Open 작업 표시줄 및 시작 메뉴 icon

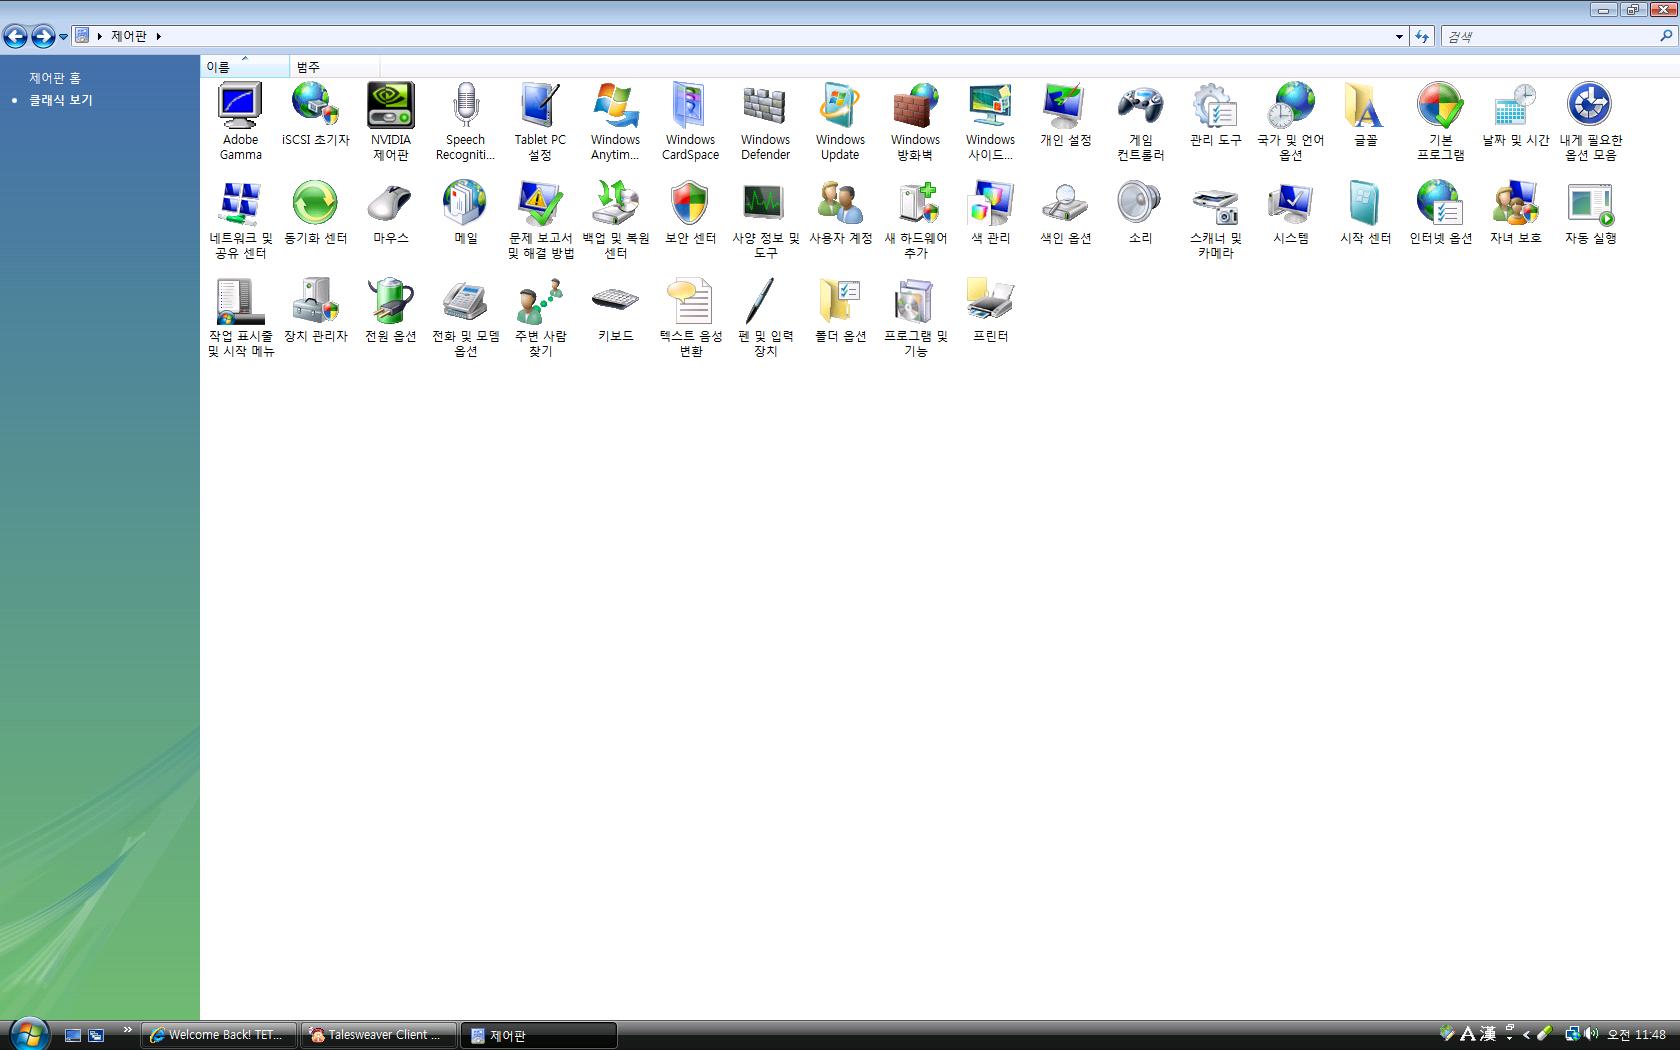[x=240, y=302]
